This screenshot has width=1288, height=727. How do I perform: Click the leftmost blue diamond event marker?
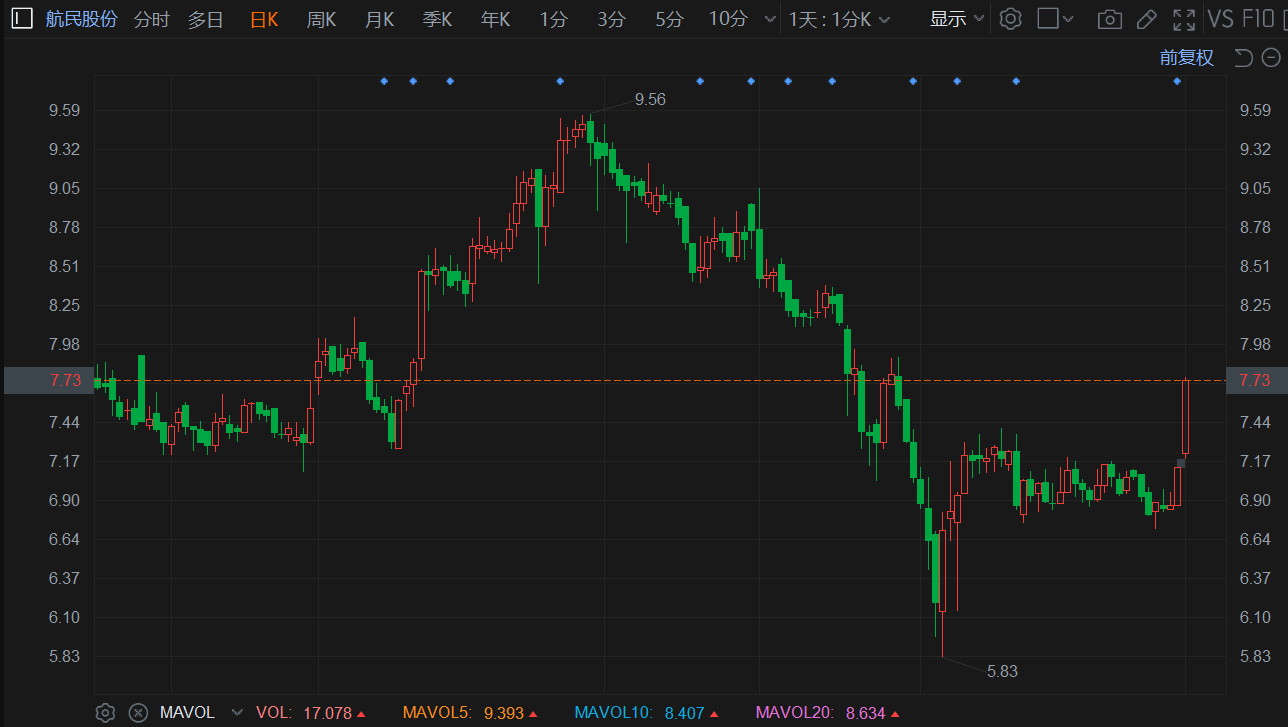tap(384, 81)
